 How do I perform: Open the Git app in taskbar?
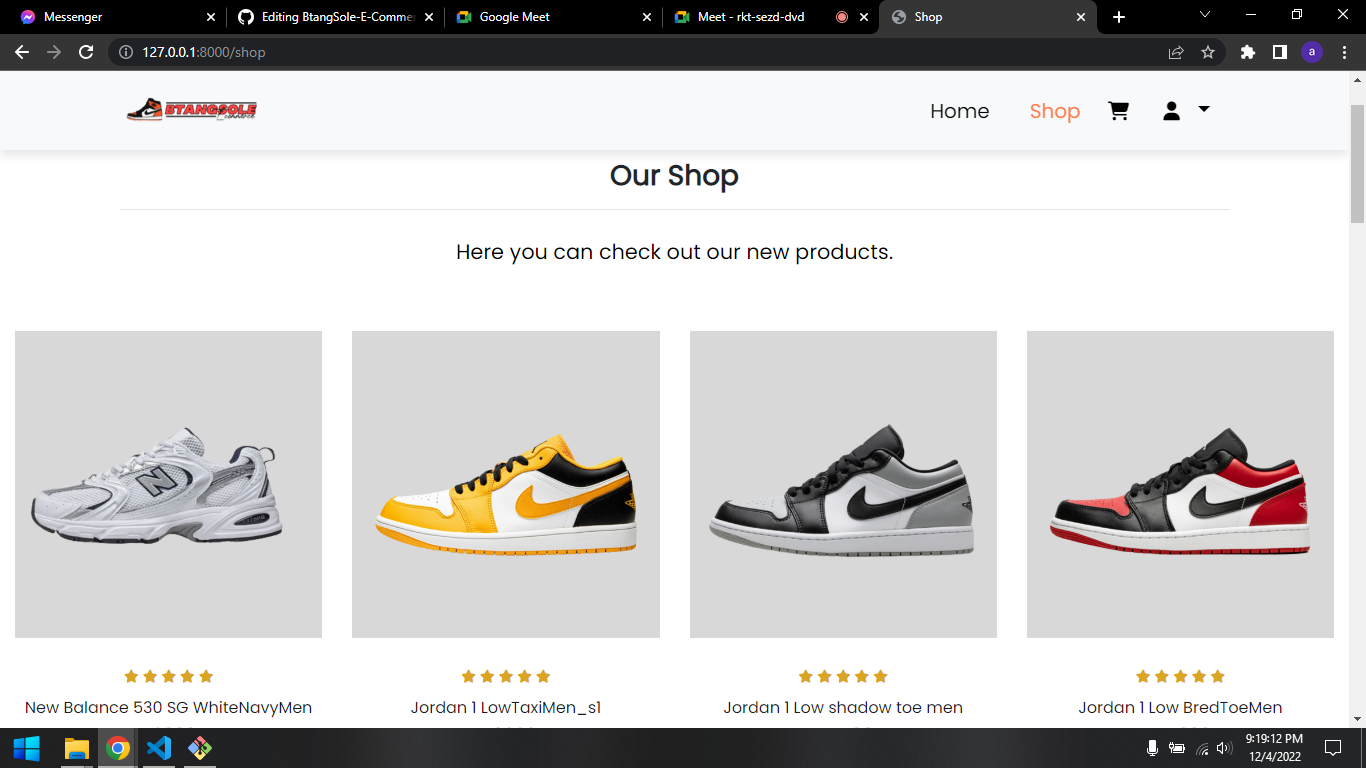coord(200,748)
